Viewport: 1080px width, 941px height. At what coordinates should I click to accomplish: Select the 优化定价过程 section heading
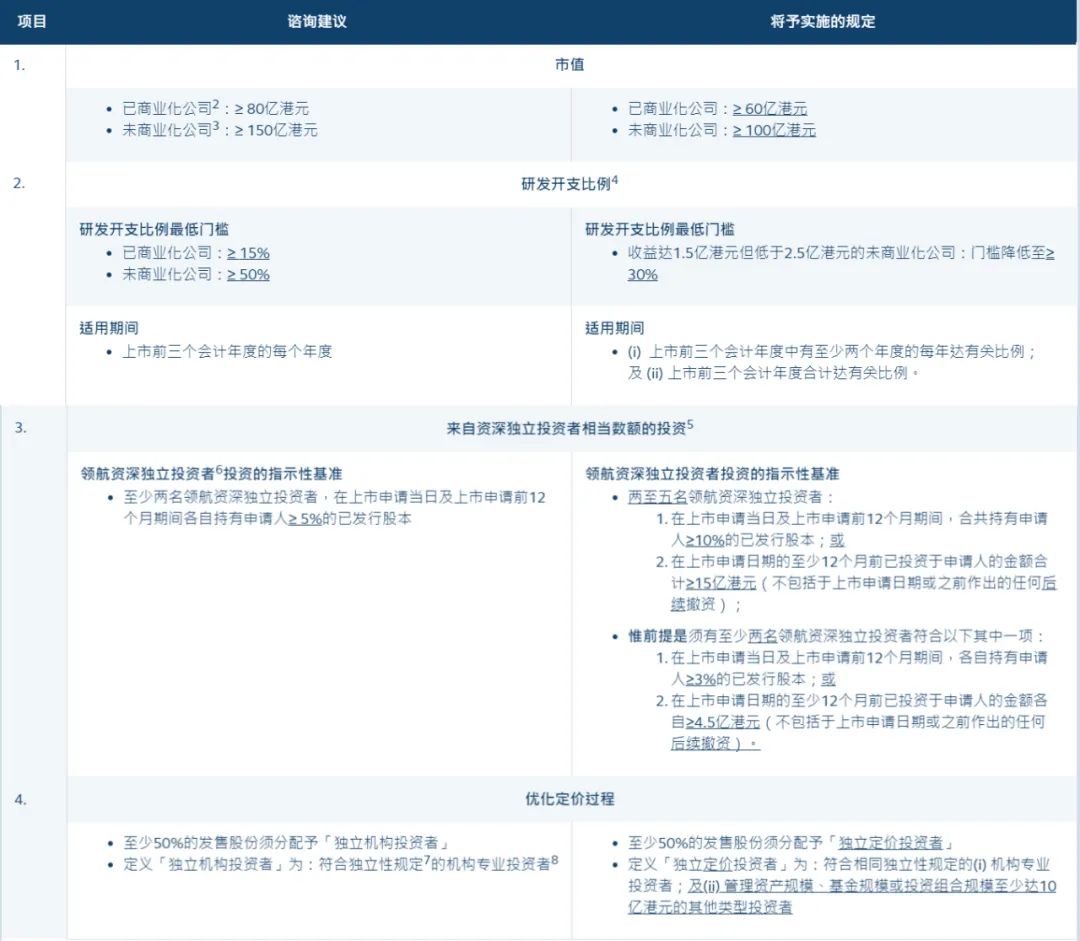pos(569,799)
